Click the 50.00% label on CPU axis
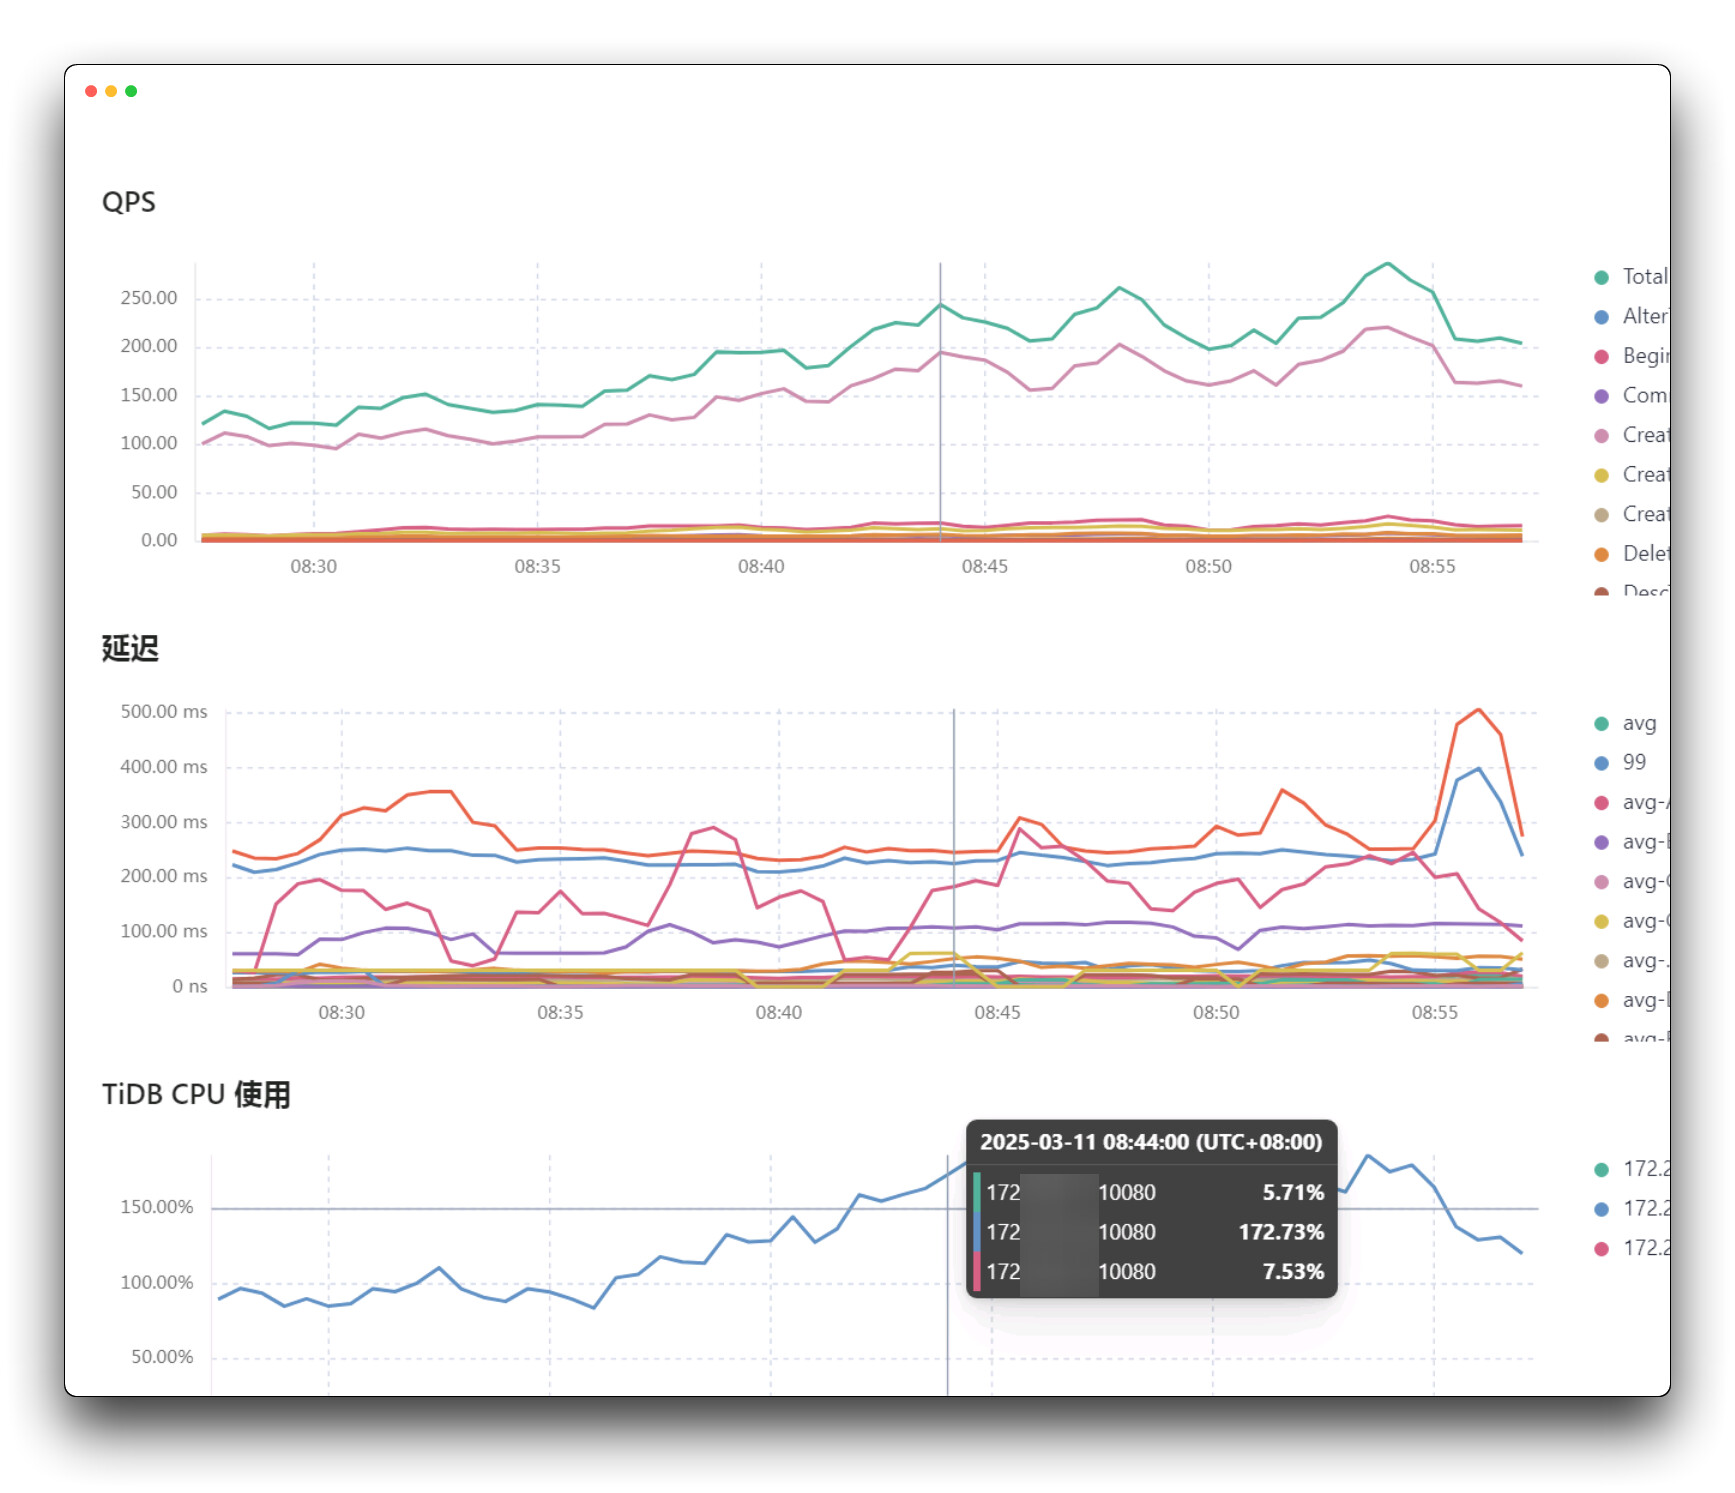The width and height of the screenshot is (1735, 1493). [x=162, y=1357]
